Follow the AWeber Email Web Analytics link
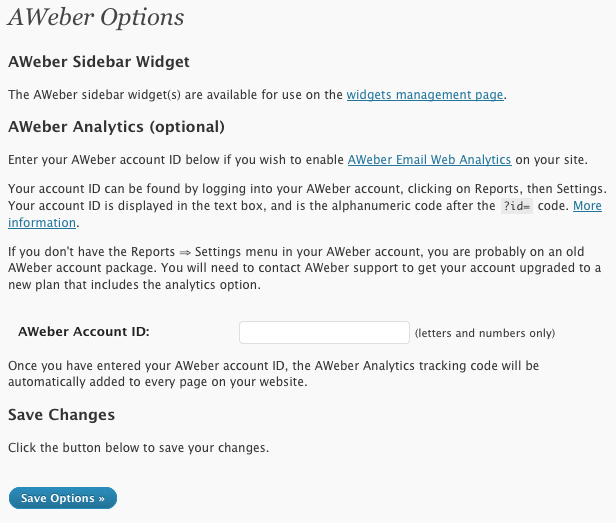The height and width of the screenshot is (523, 616). [429, 160]
